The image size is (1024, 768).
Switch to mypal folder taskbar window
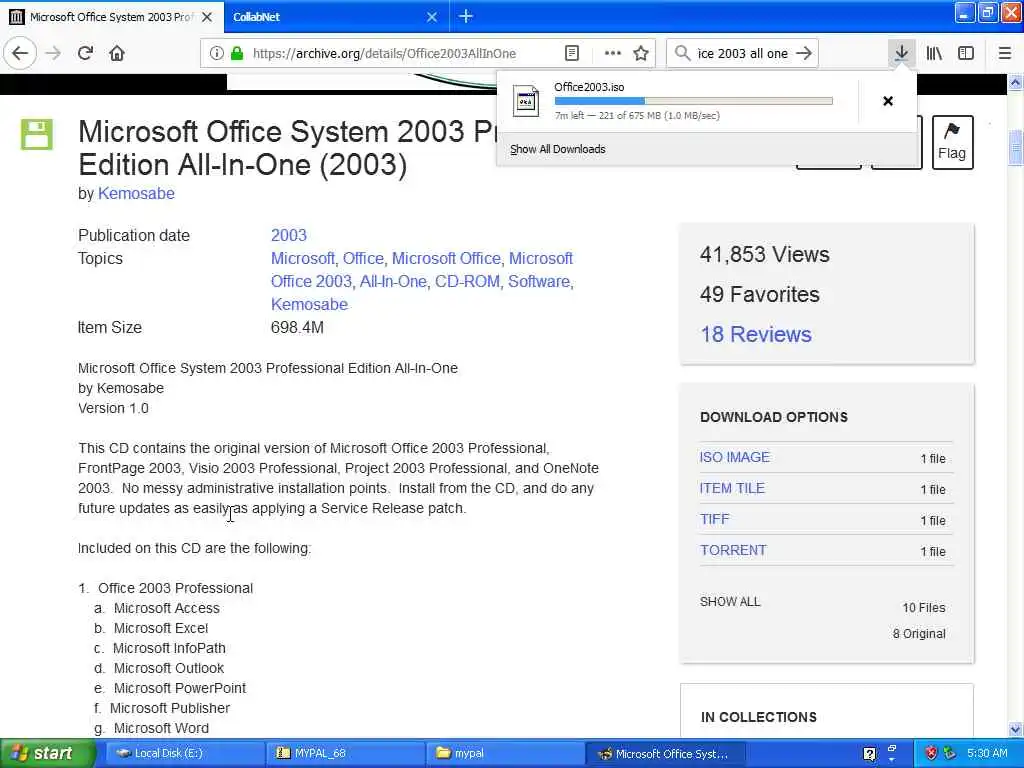pos(505,753)
